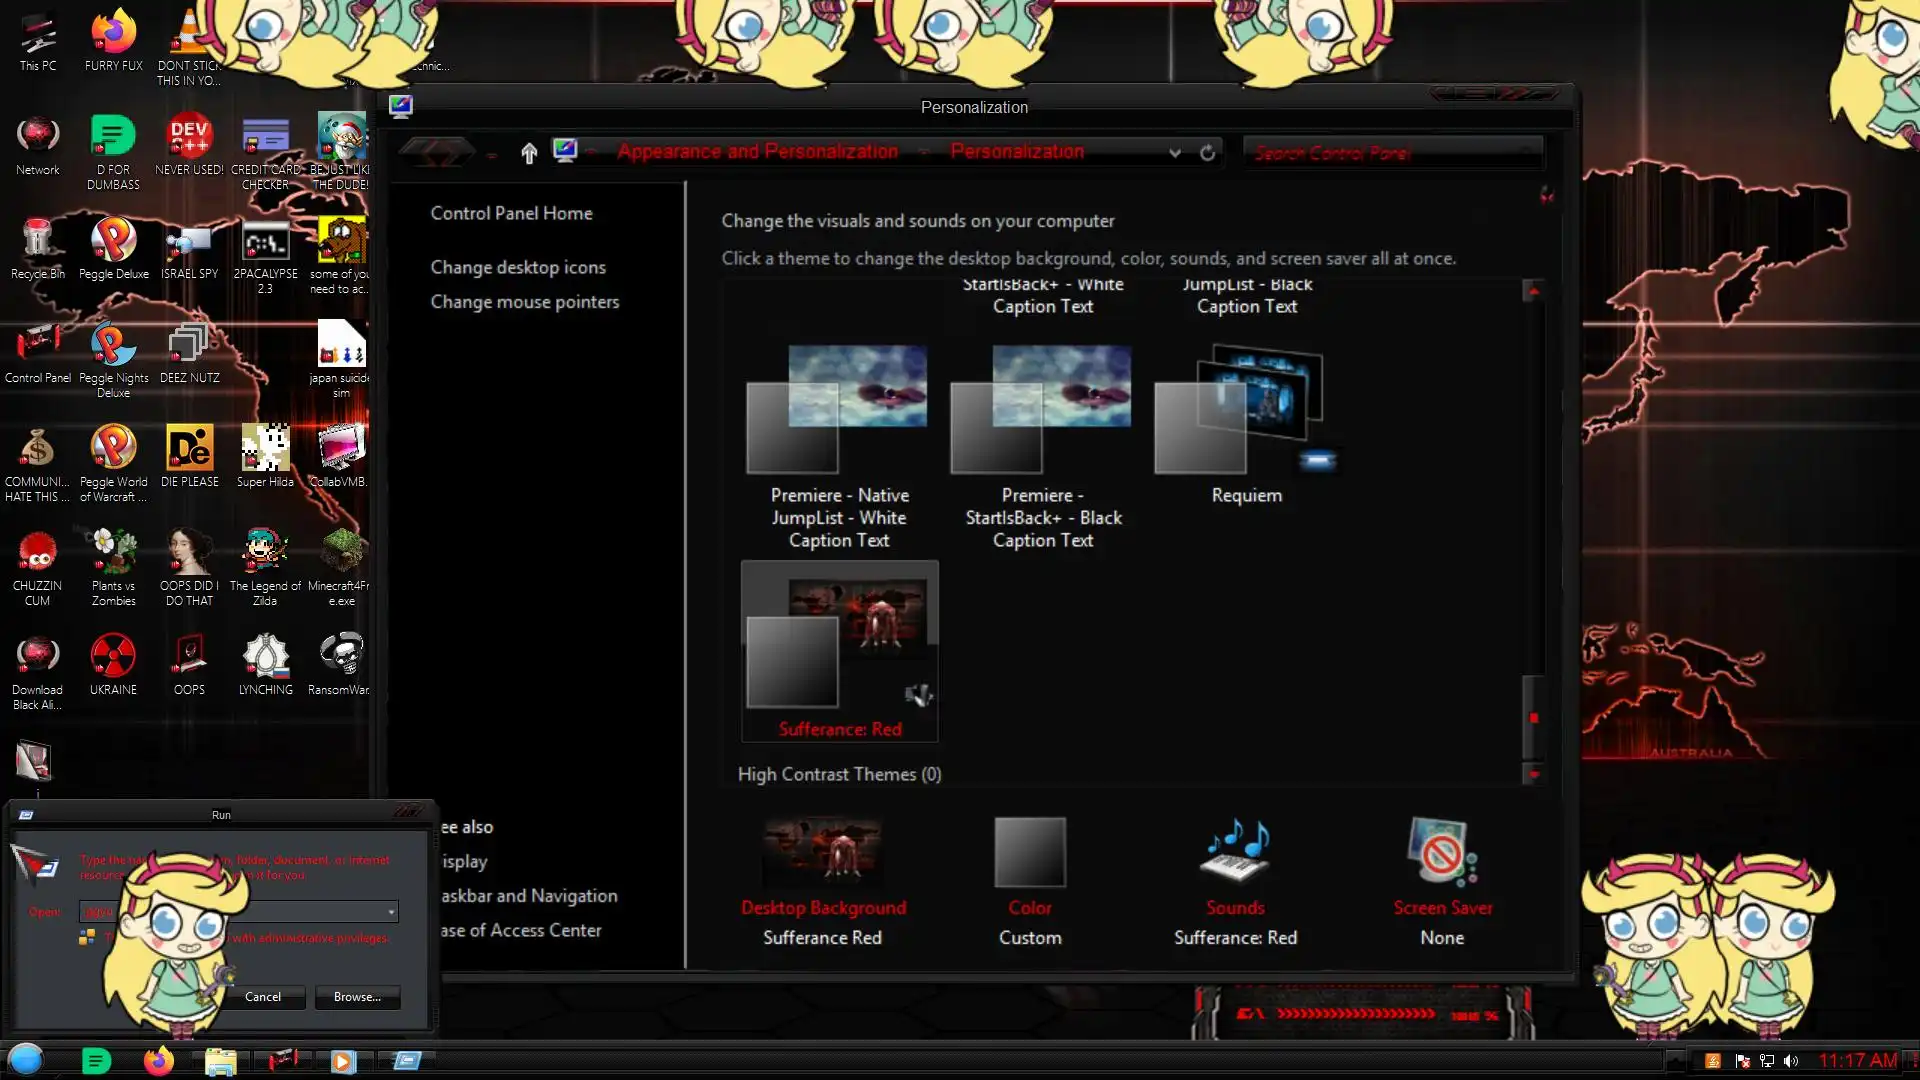Image resolution: width=1920 pixels, height=1080 pixels.
Task: Open Firefox from the taskbar
Action: [158, 1061]
